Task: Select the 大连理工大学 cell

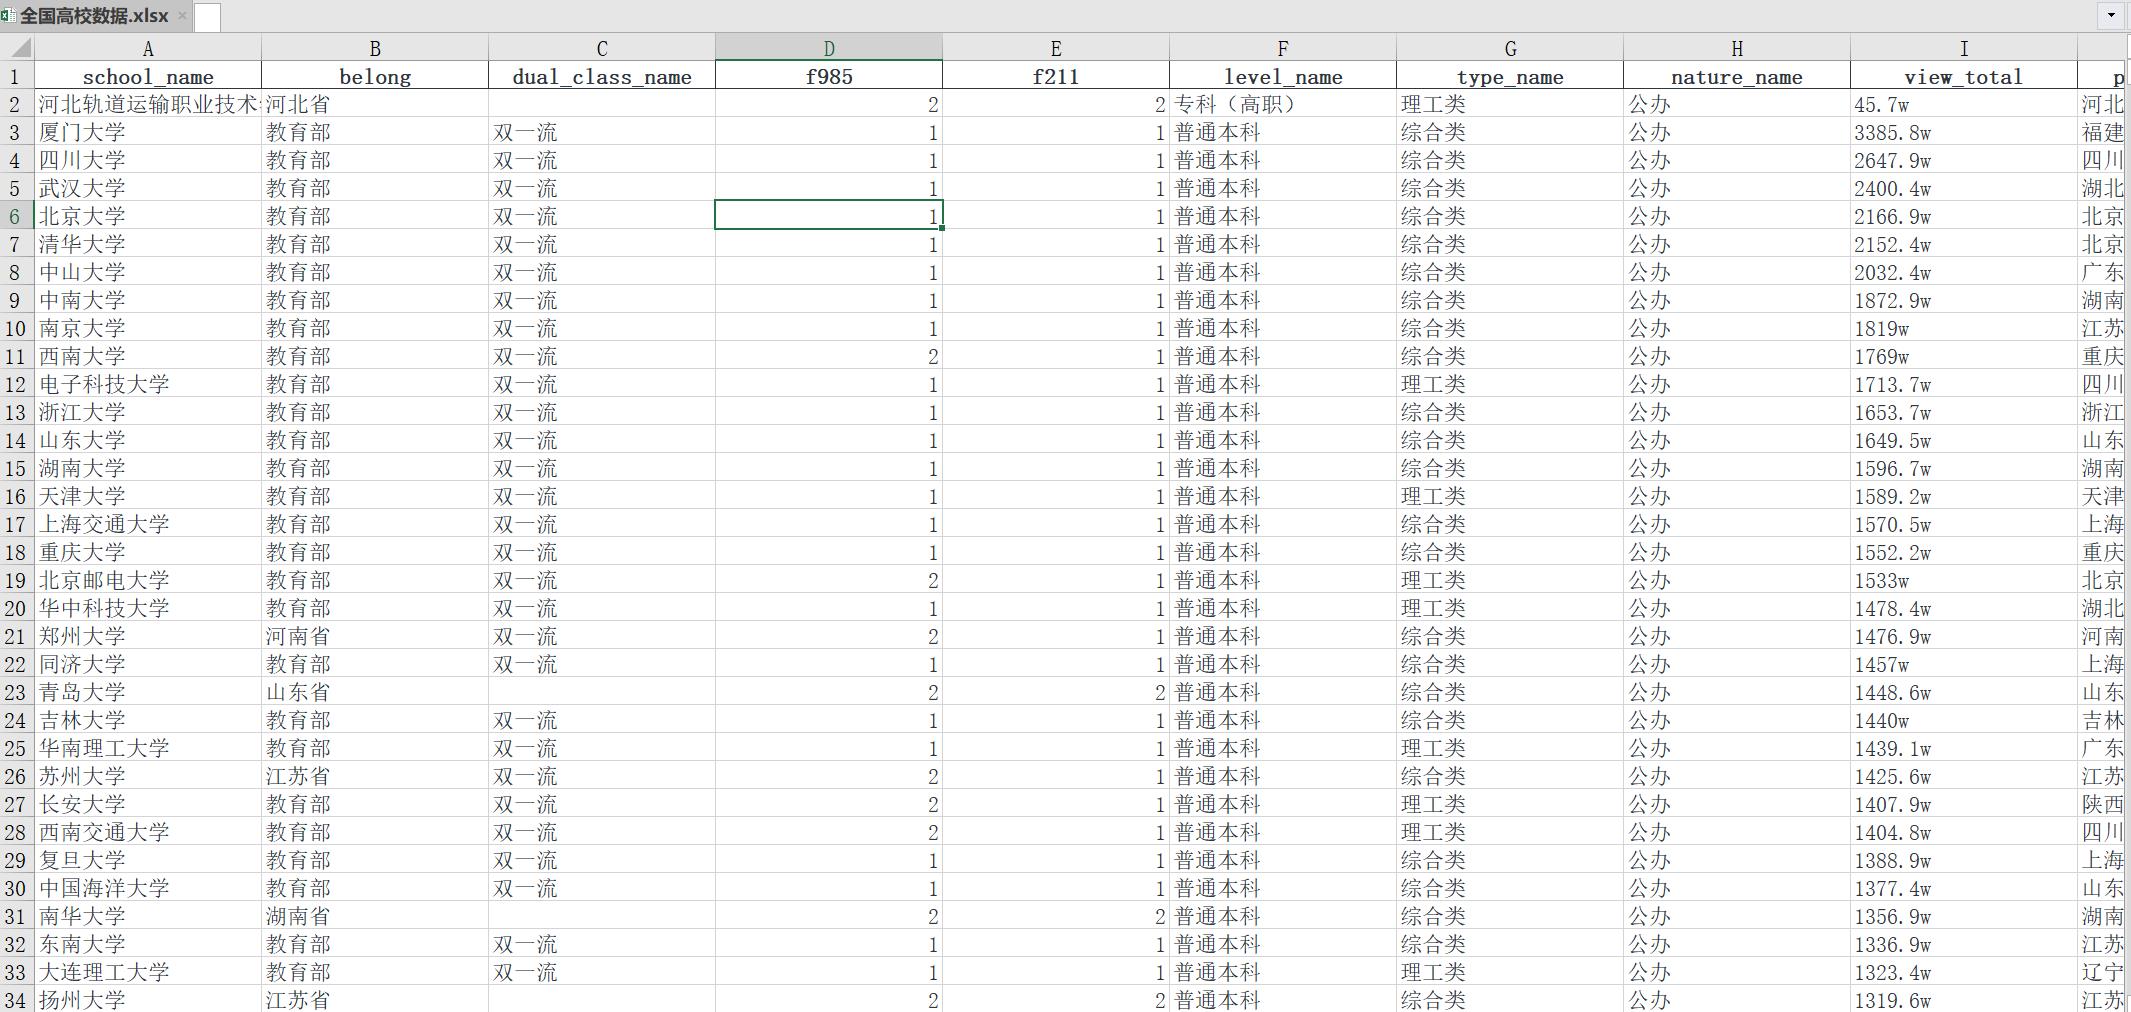Action: [x=148, y=972]
